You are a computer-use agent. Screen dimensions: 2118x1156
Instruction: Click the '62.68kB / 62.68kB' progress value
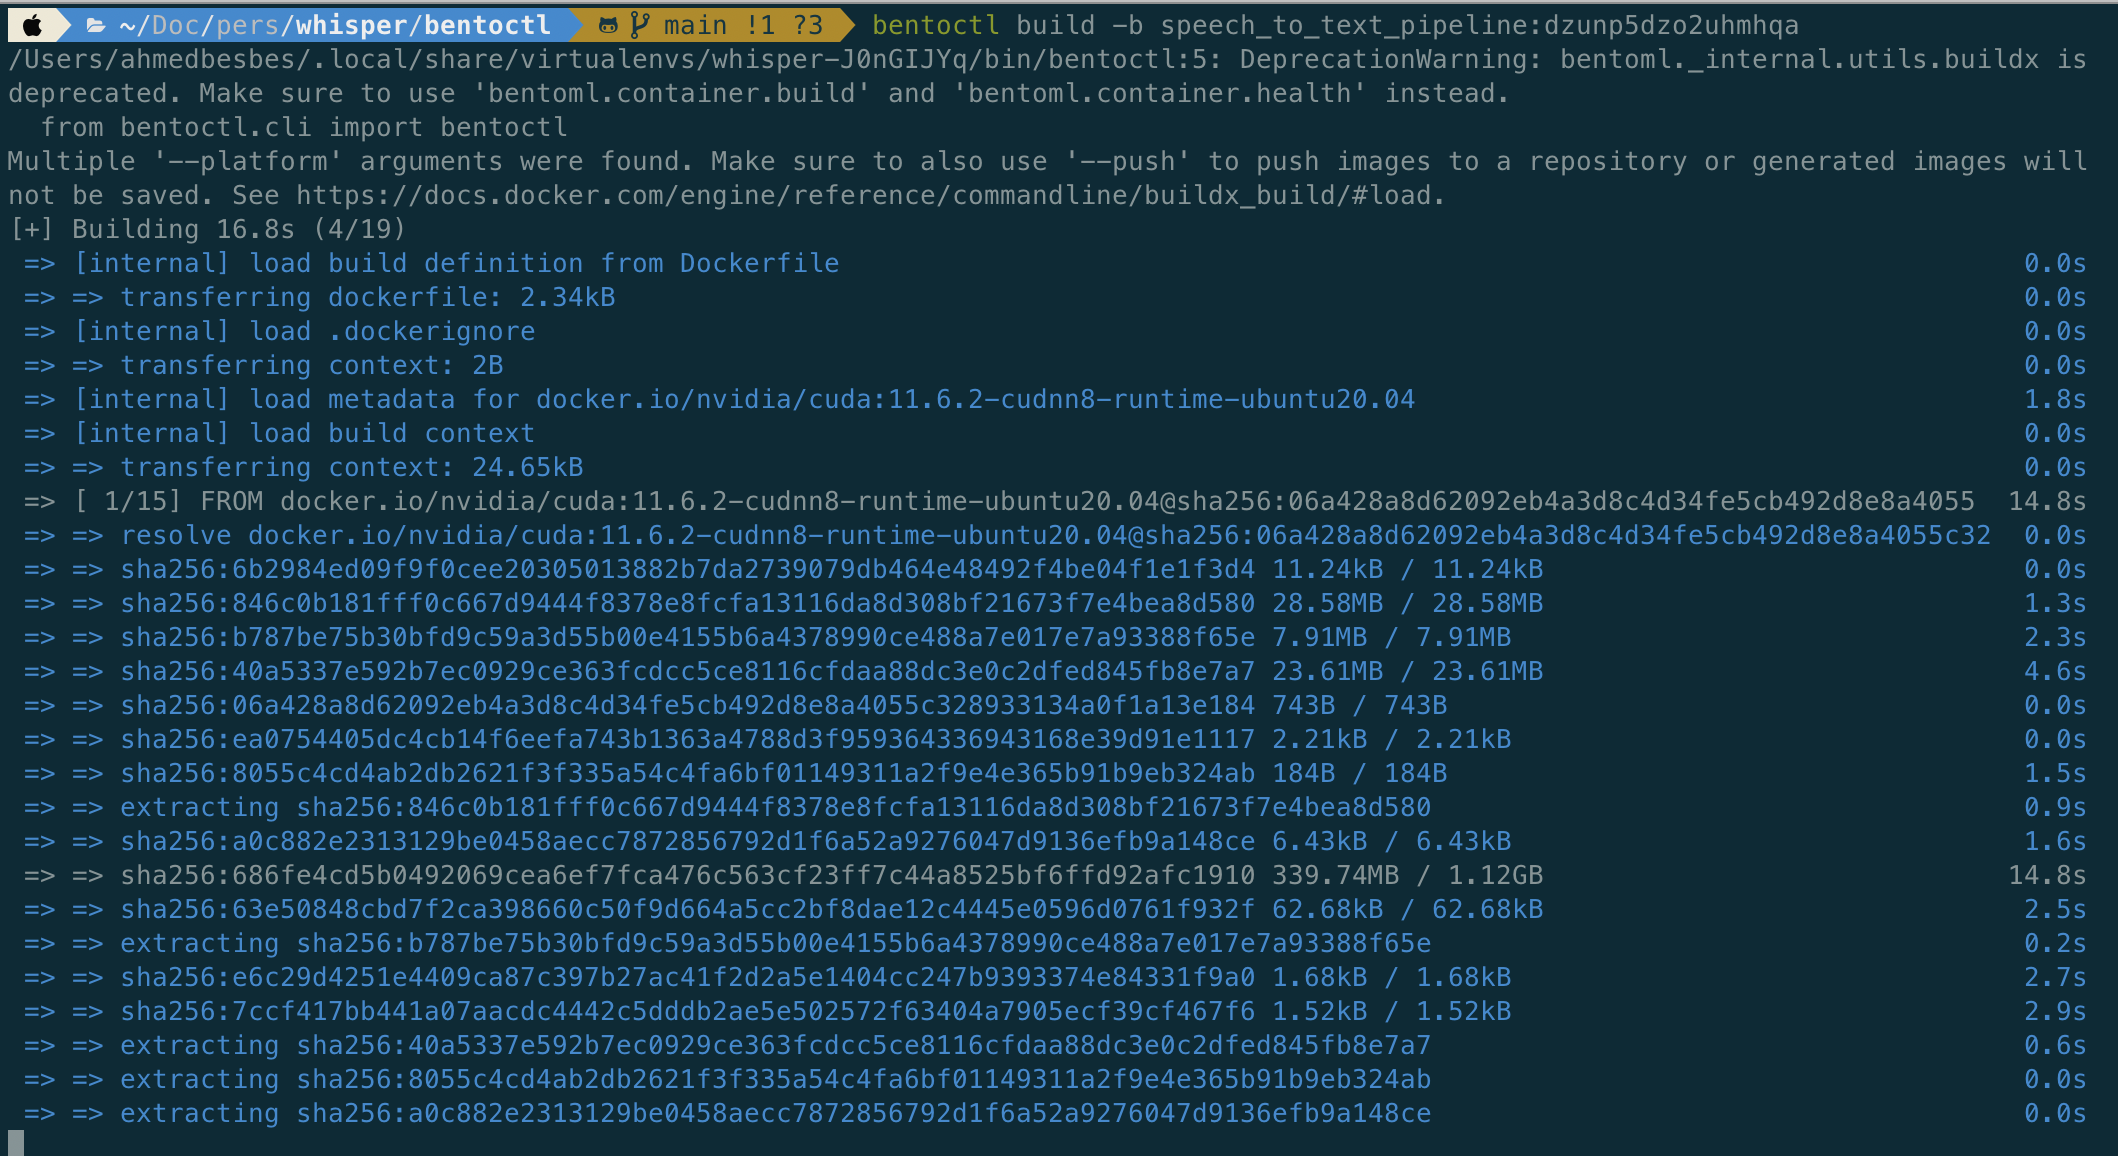point(1407,909)
